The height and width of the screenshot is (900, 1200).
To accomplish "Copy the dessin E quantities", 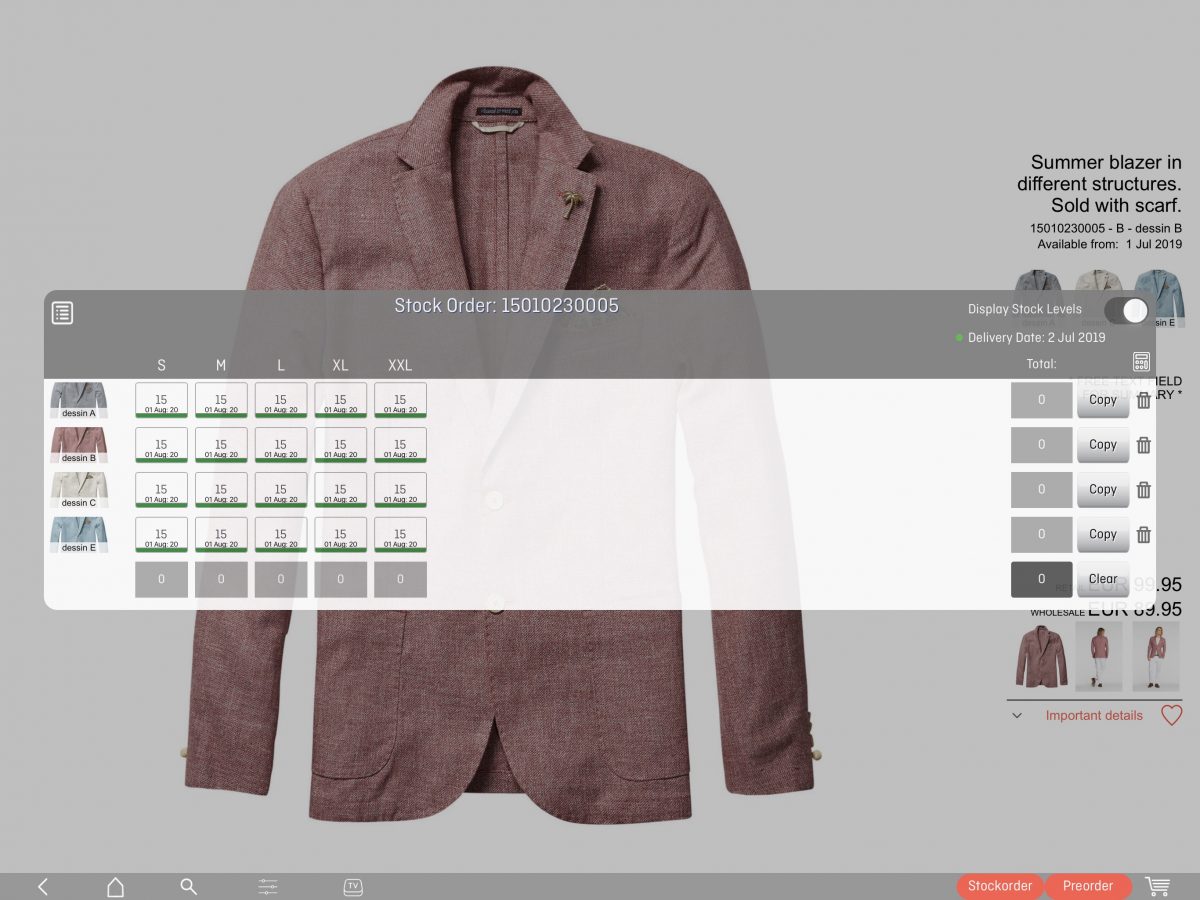I will click(1103, 535).
